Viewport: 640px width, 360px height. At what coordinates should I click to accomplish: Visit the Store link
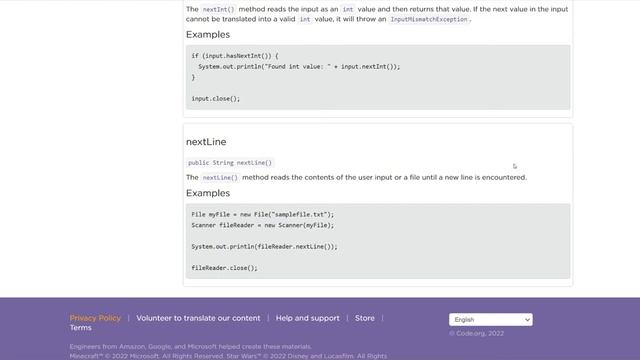point(364,318)
